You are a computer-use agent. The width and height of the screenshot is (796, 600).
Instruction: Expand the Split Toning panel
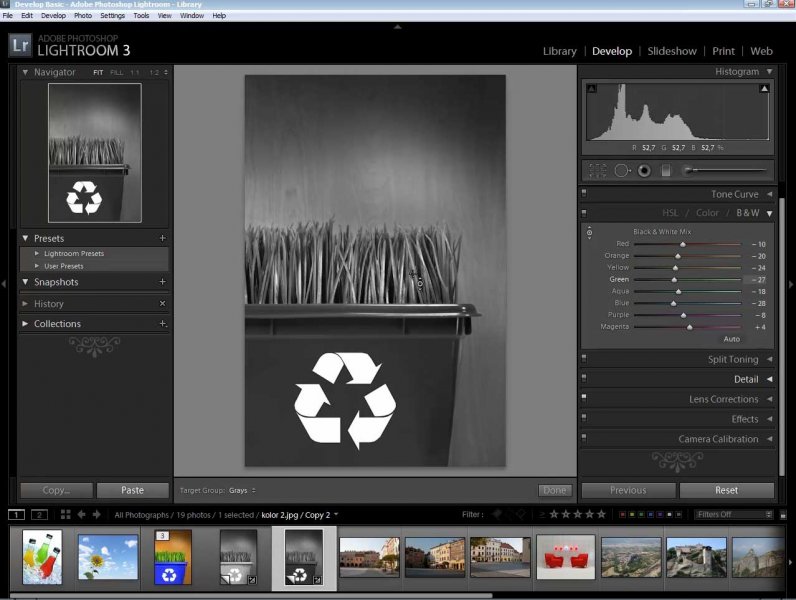tap(769, 360)
